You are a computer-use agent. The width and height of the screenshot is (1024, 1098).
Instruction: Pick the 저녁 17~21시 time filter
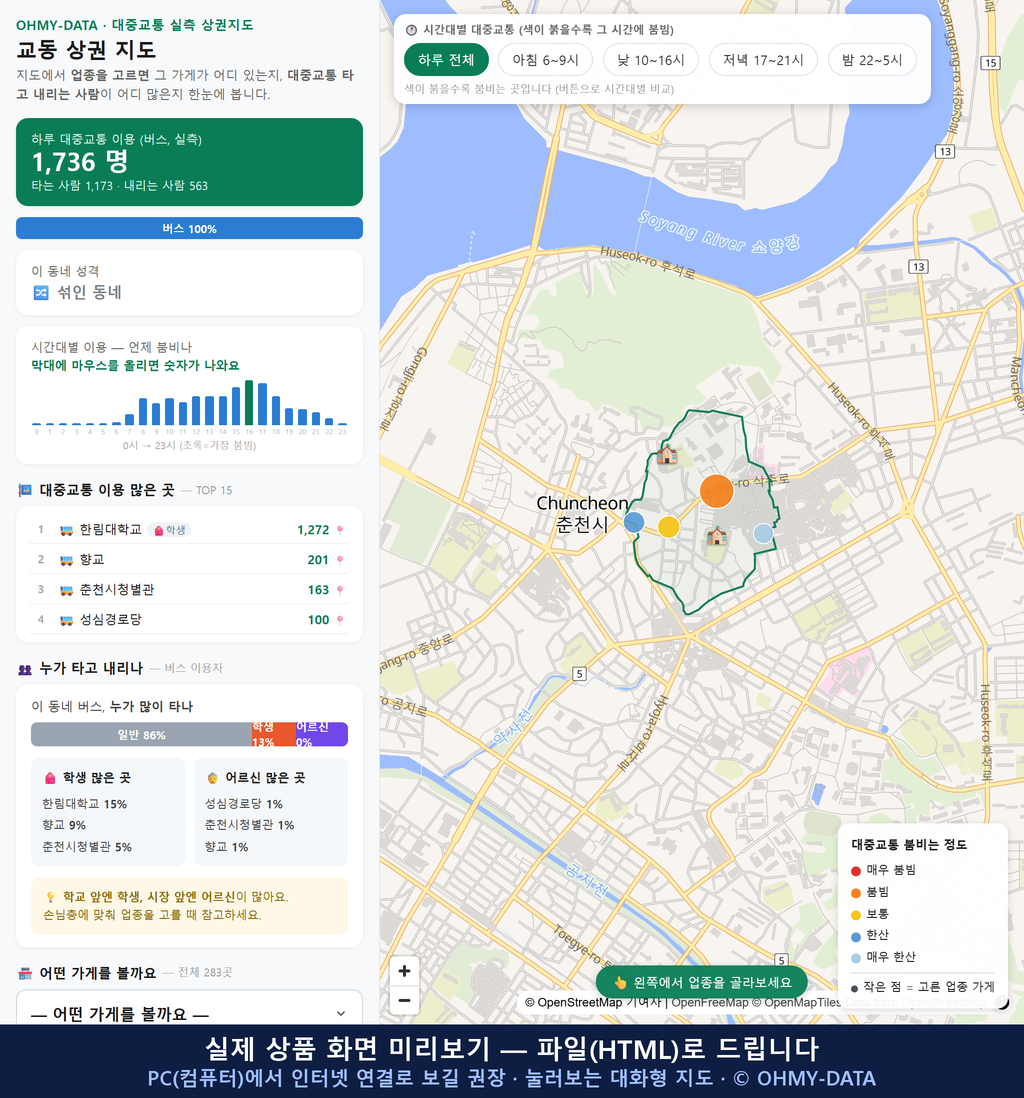(x=763, y=60)
